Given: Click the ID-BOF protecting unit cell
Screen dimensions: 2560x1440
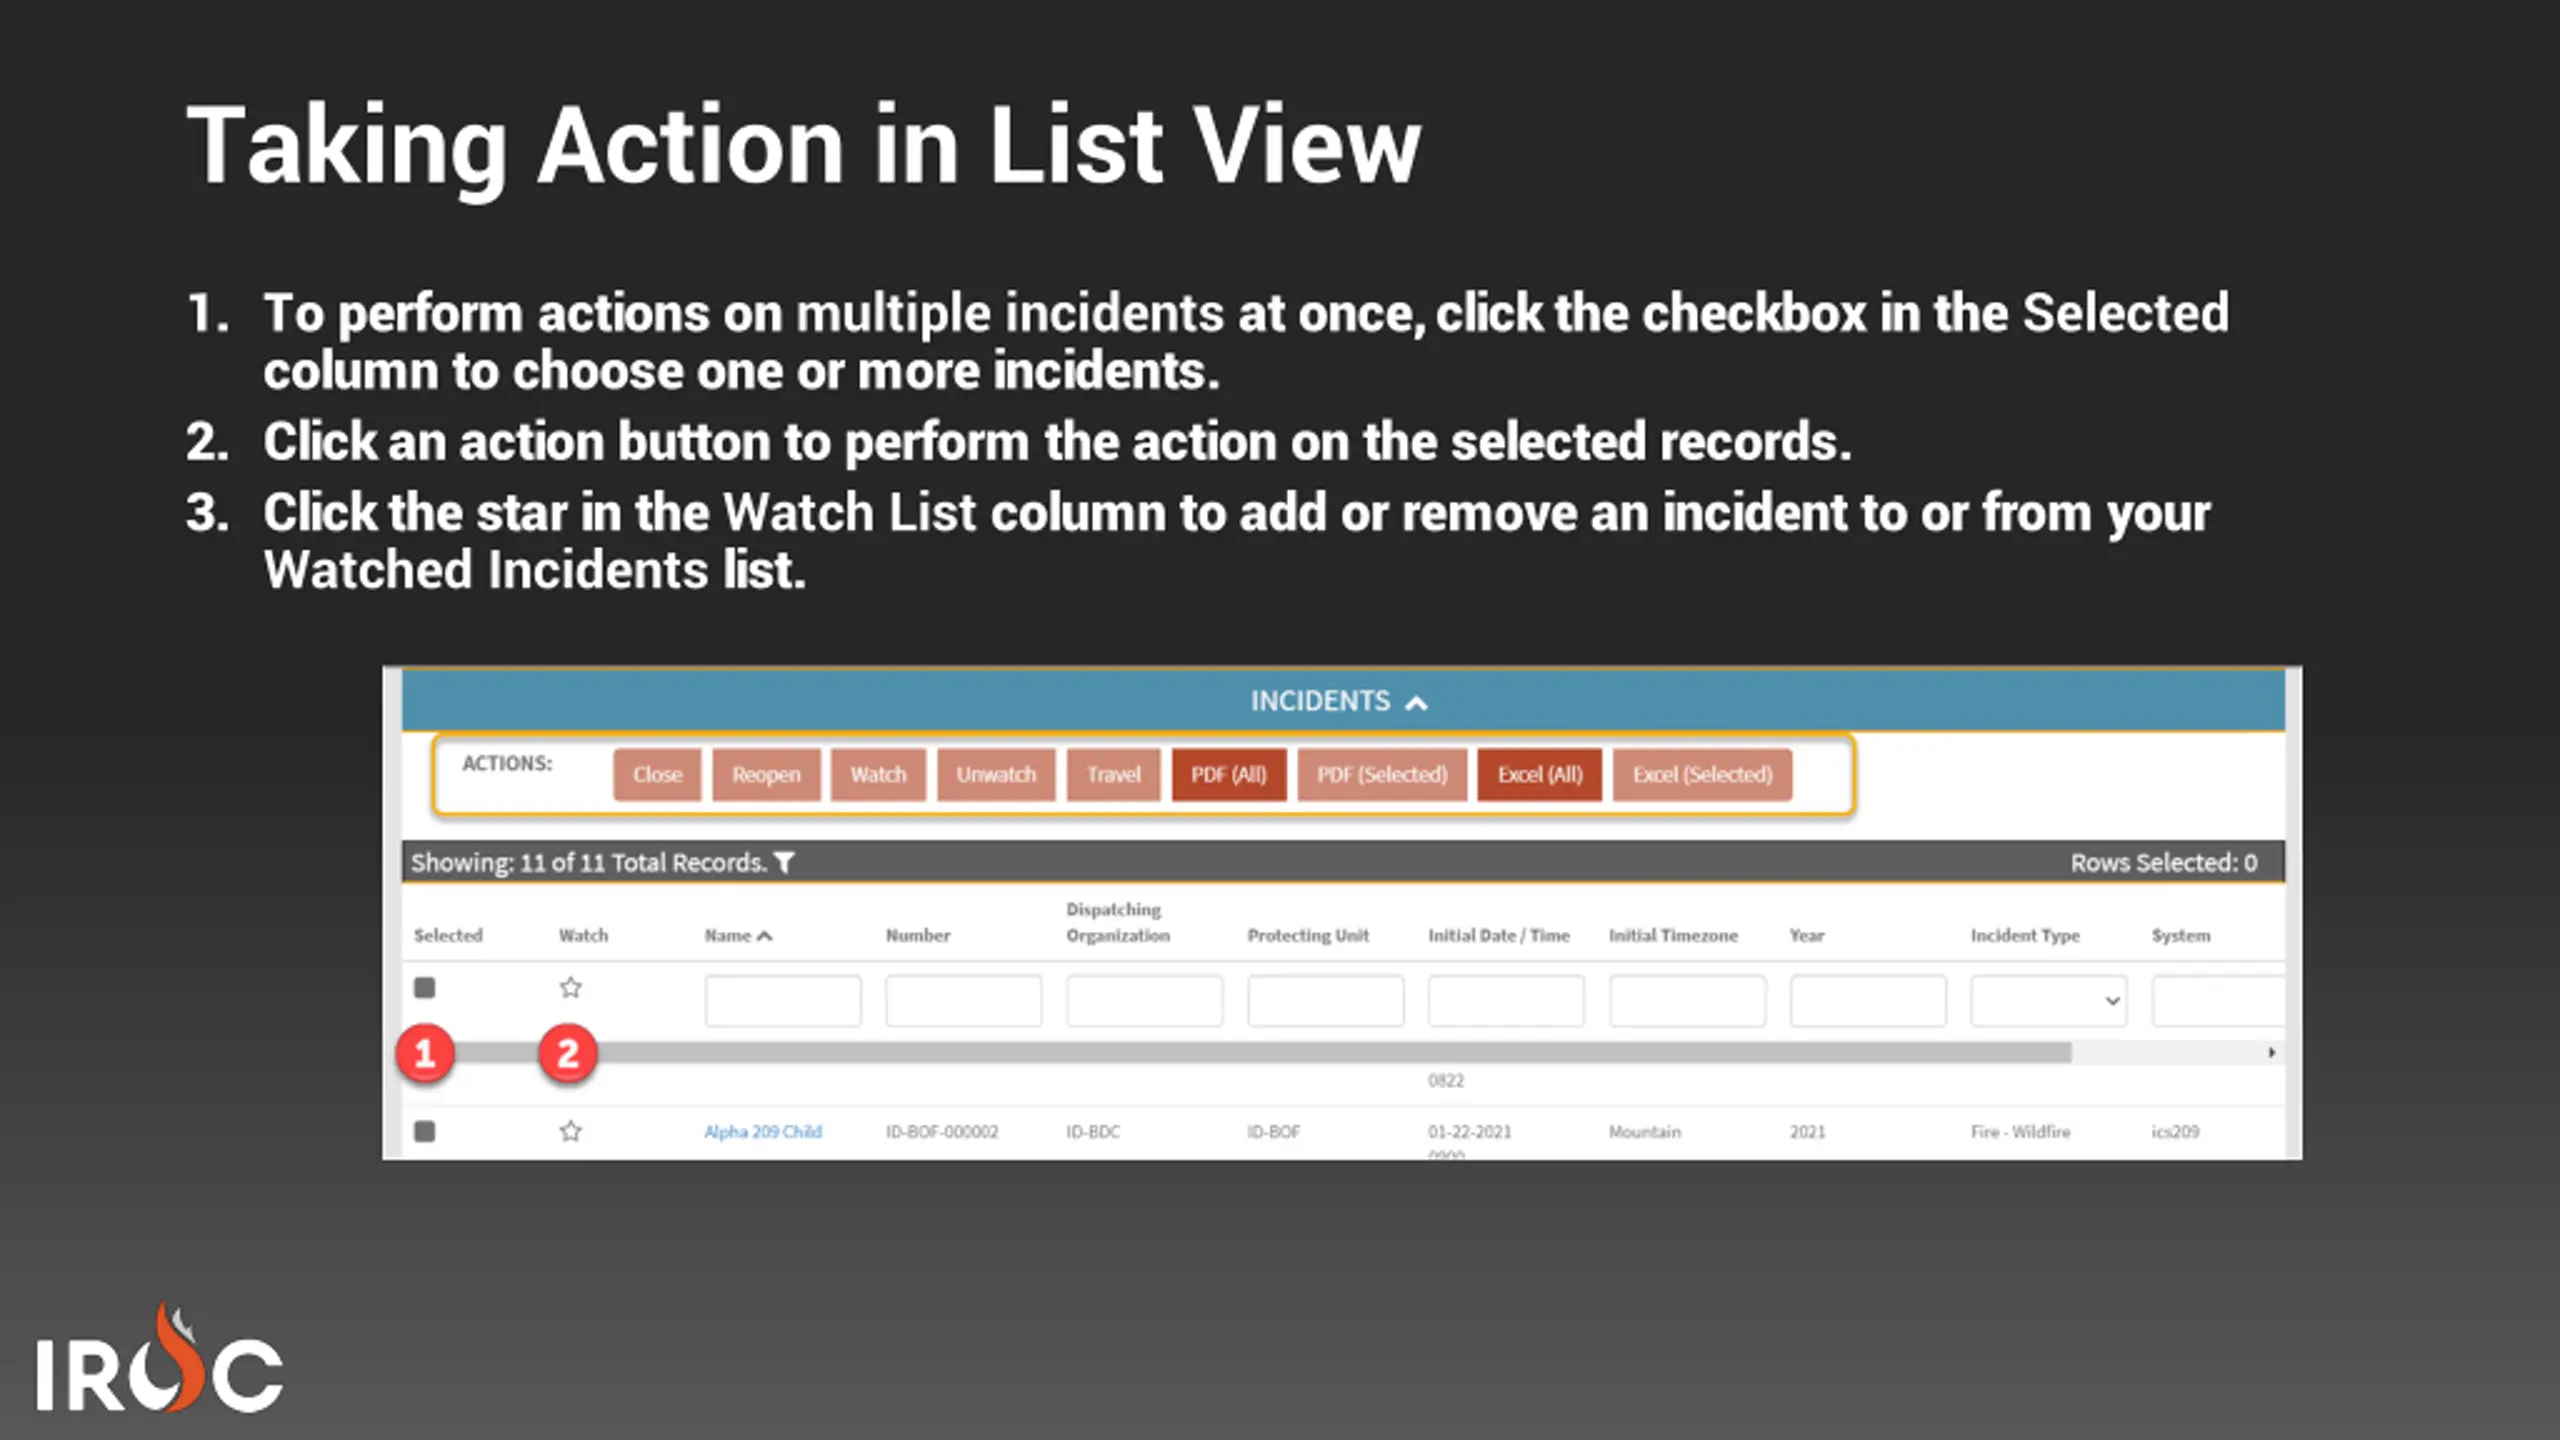Looking at the screenshot, I should pos(1273,1131).
